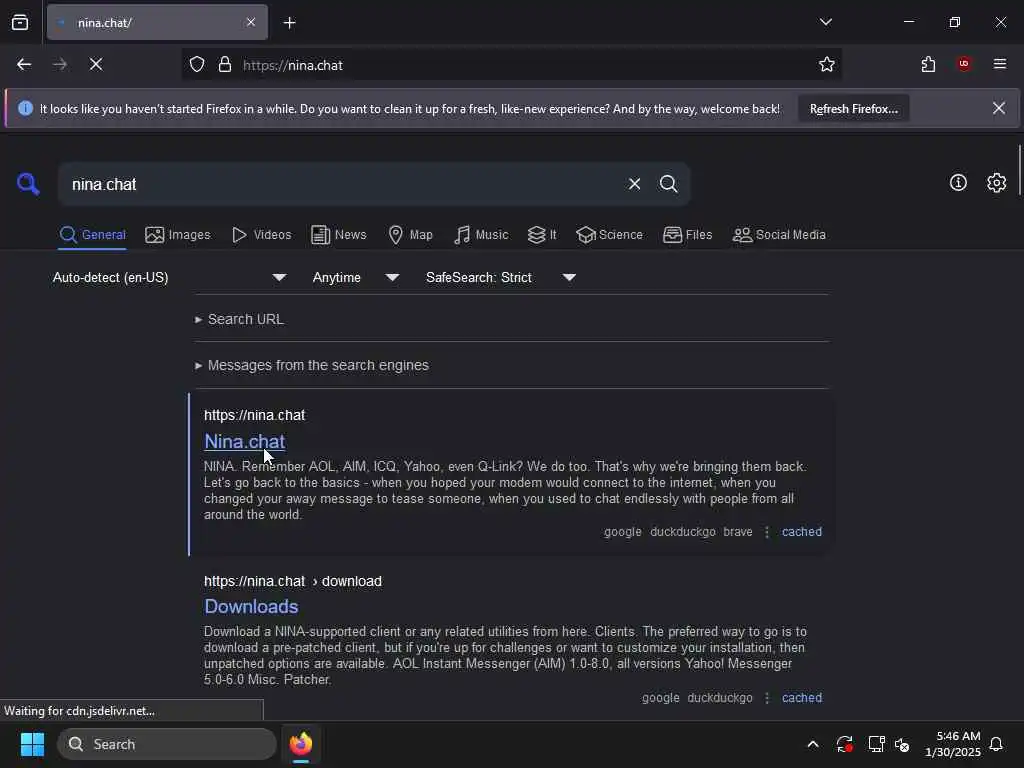Open the search info (i) icon
Viewport: 1024px width, 768px height.
958,183
